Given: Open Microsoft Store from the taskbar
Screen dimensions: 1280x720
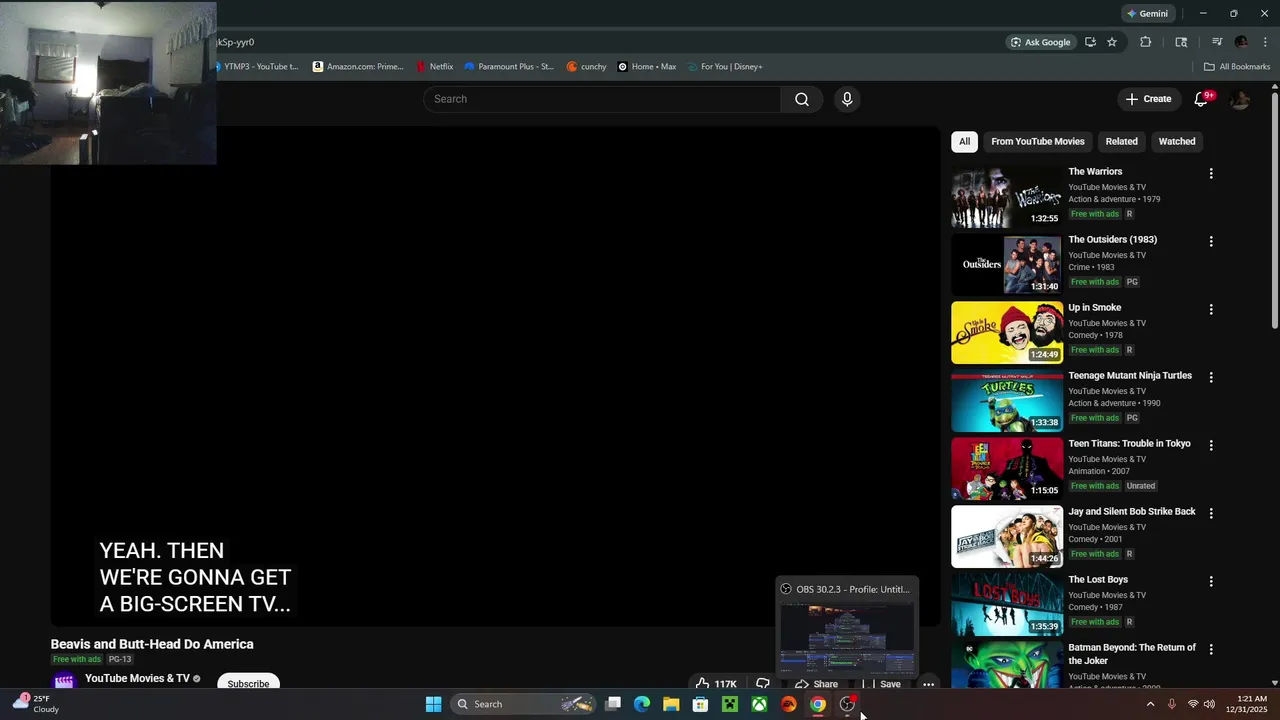Looking at the screenshot, I should click(701, 704).
